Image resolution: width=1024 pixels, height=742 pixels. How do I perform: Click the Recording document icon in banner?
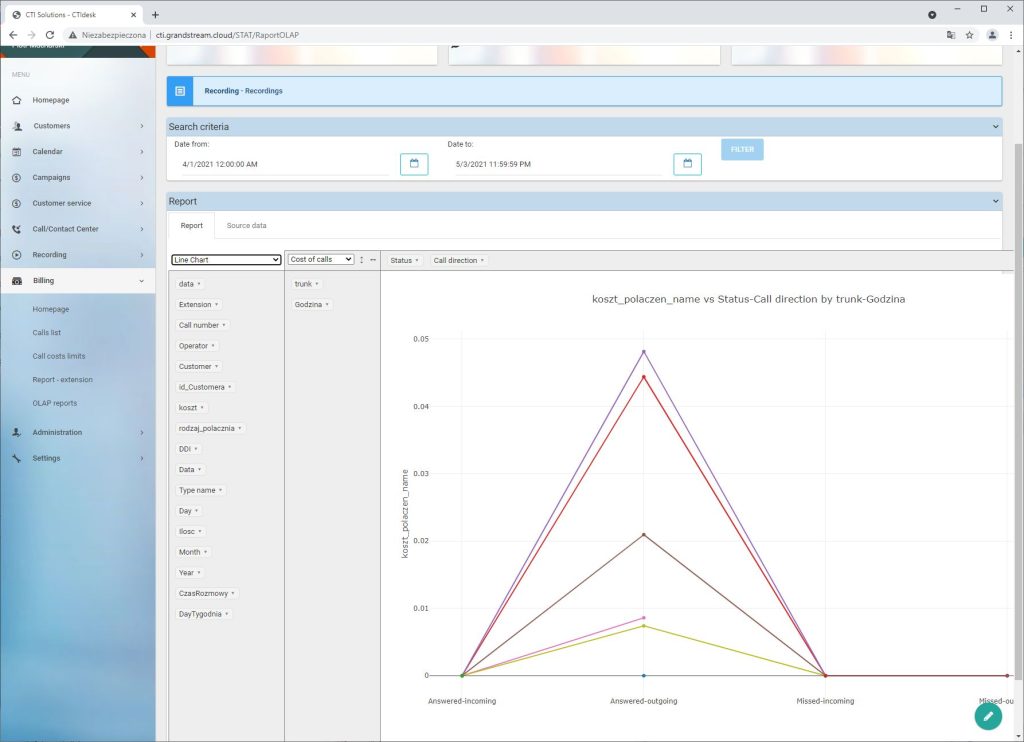click(x=179, y=91)
